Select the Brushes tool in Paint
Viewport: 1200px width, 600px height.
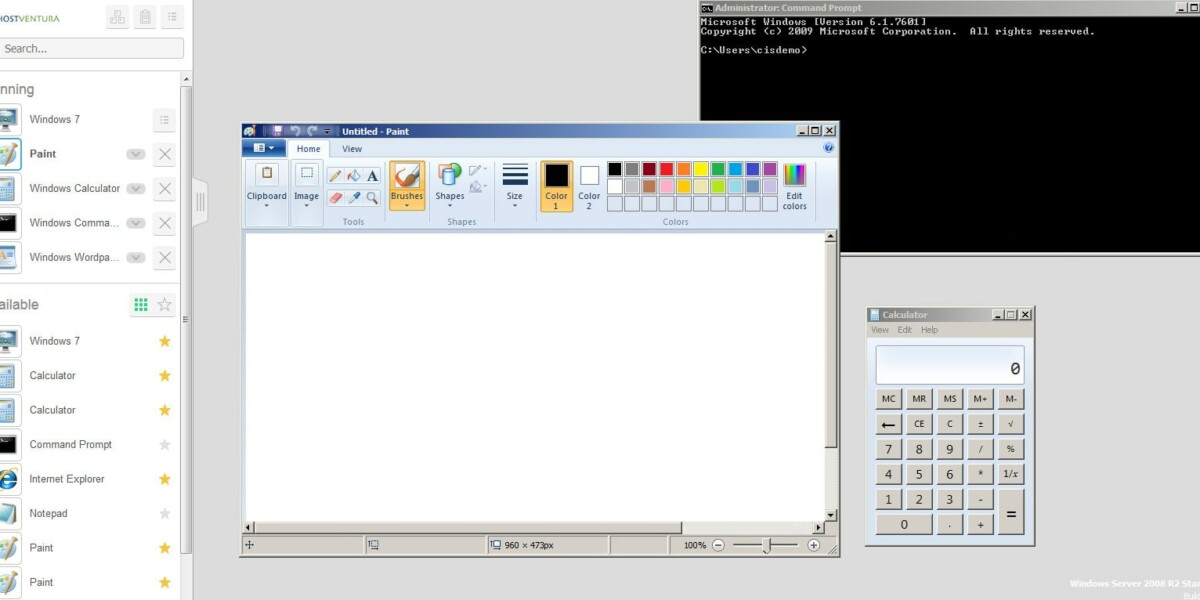pyautogui.click(x=406, y=185)
